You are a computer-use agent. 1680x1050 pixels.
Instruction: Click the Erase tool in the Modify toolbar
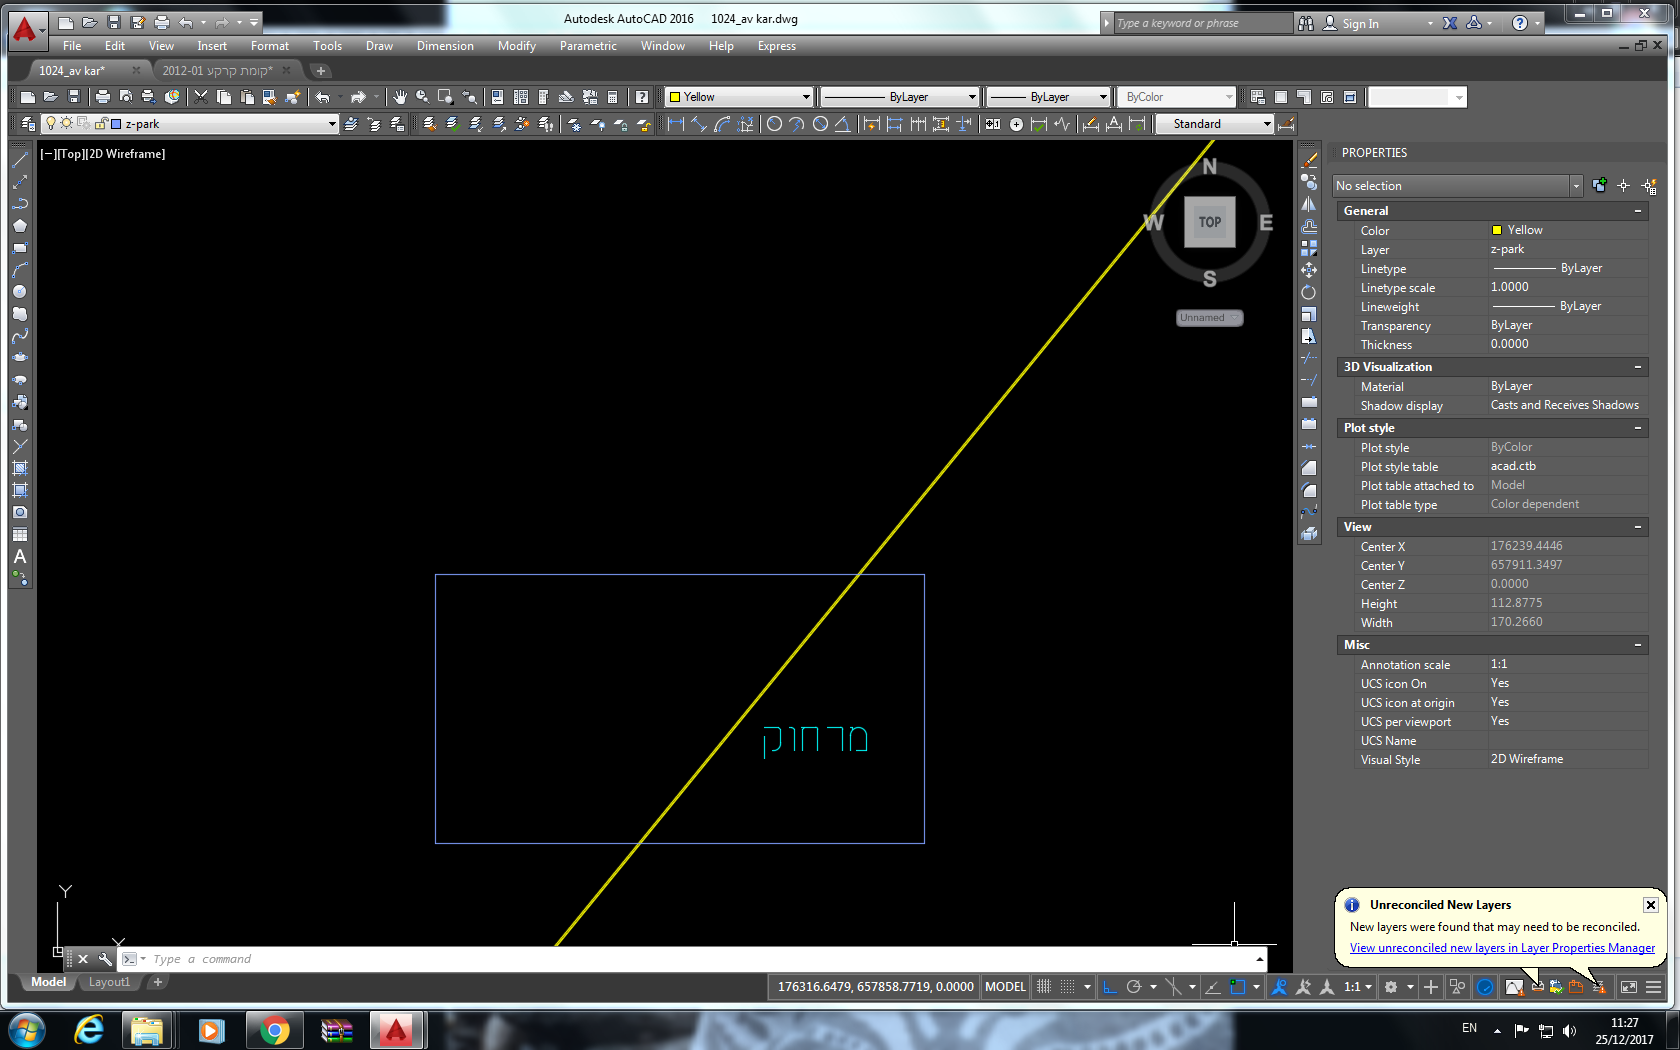1309,160
